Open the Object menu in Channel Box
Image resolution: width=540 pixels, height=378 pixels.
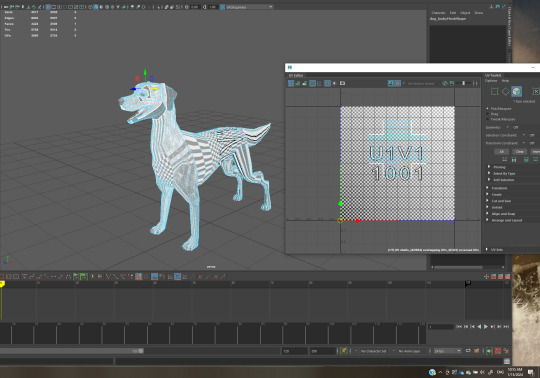[x=465, y=13]
